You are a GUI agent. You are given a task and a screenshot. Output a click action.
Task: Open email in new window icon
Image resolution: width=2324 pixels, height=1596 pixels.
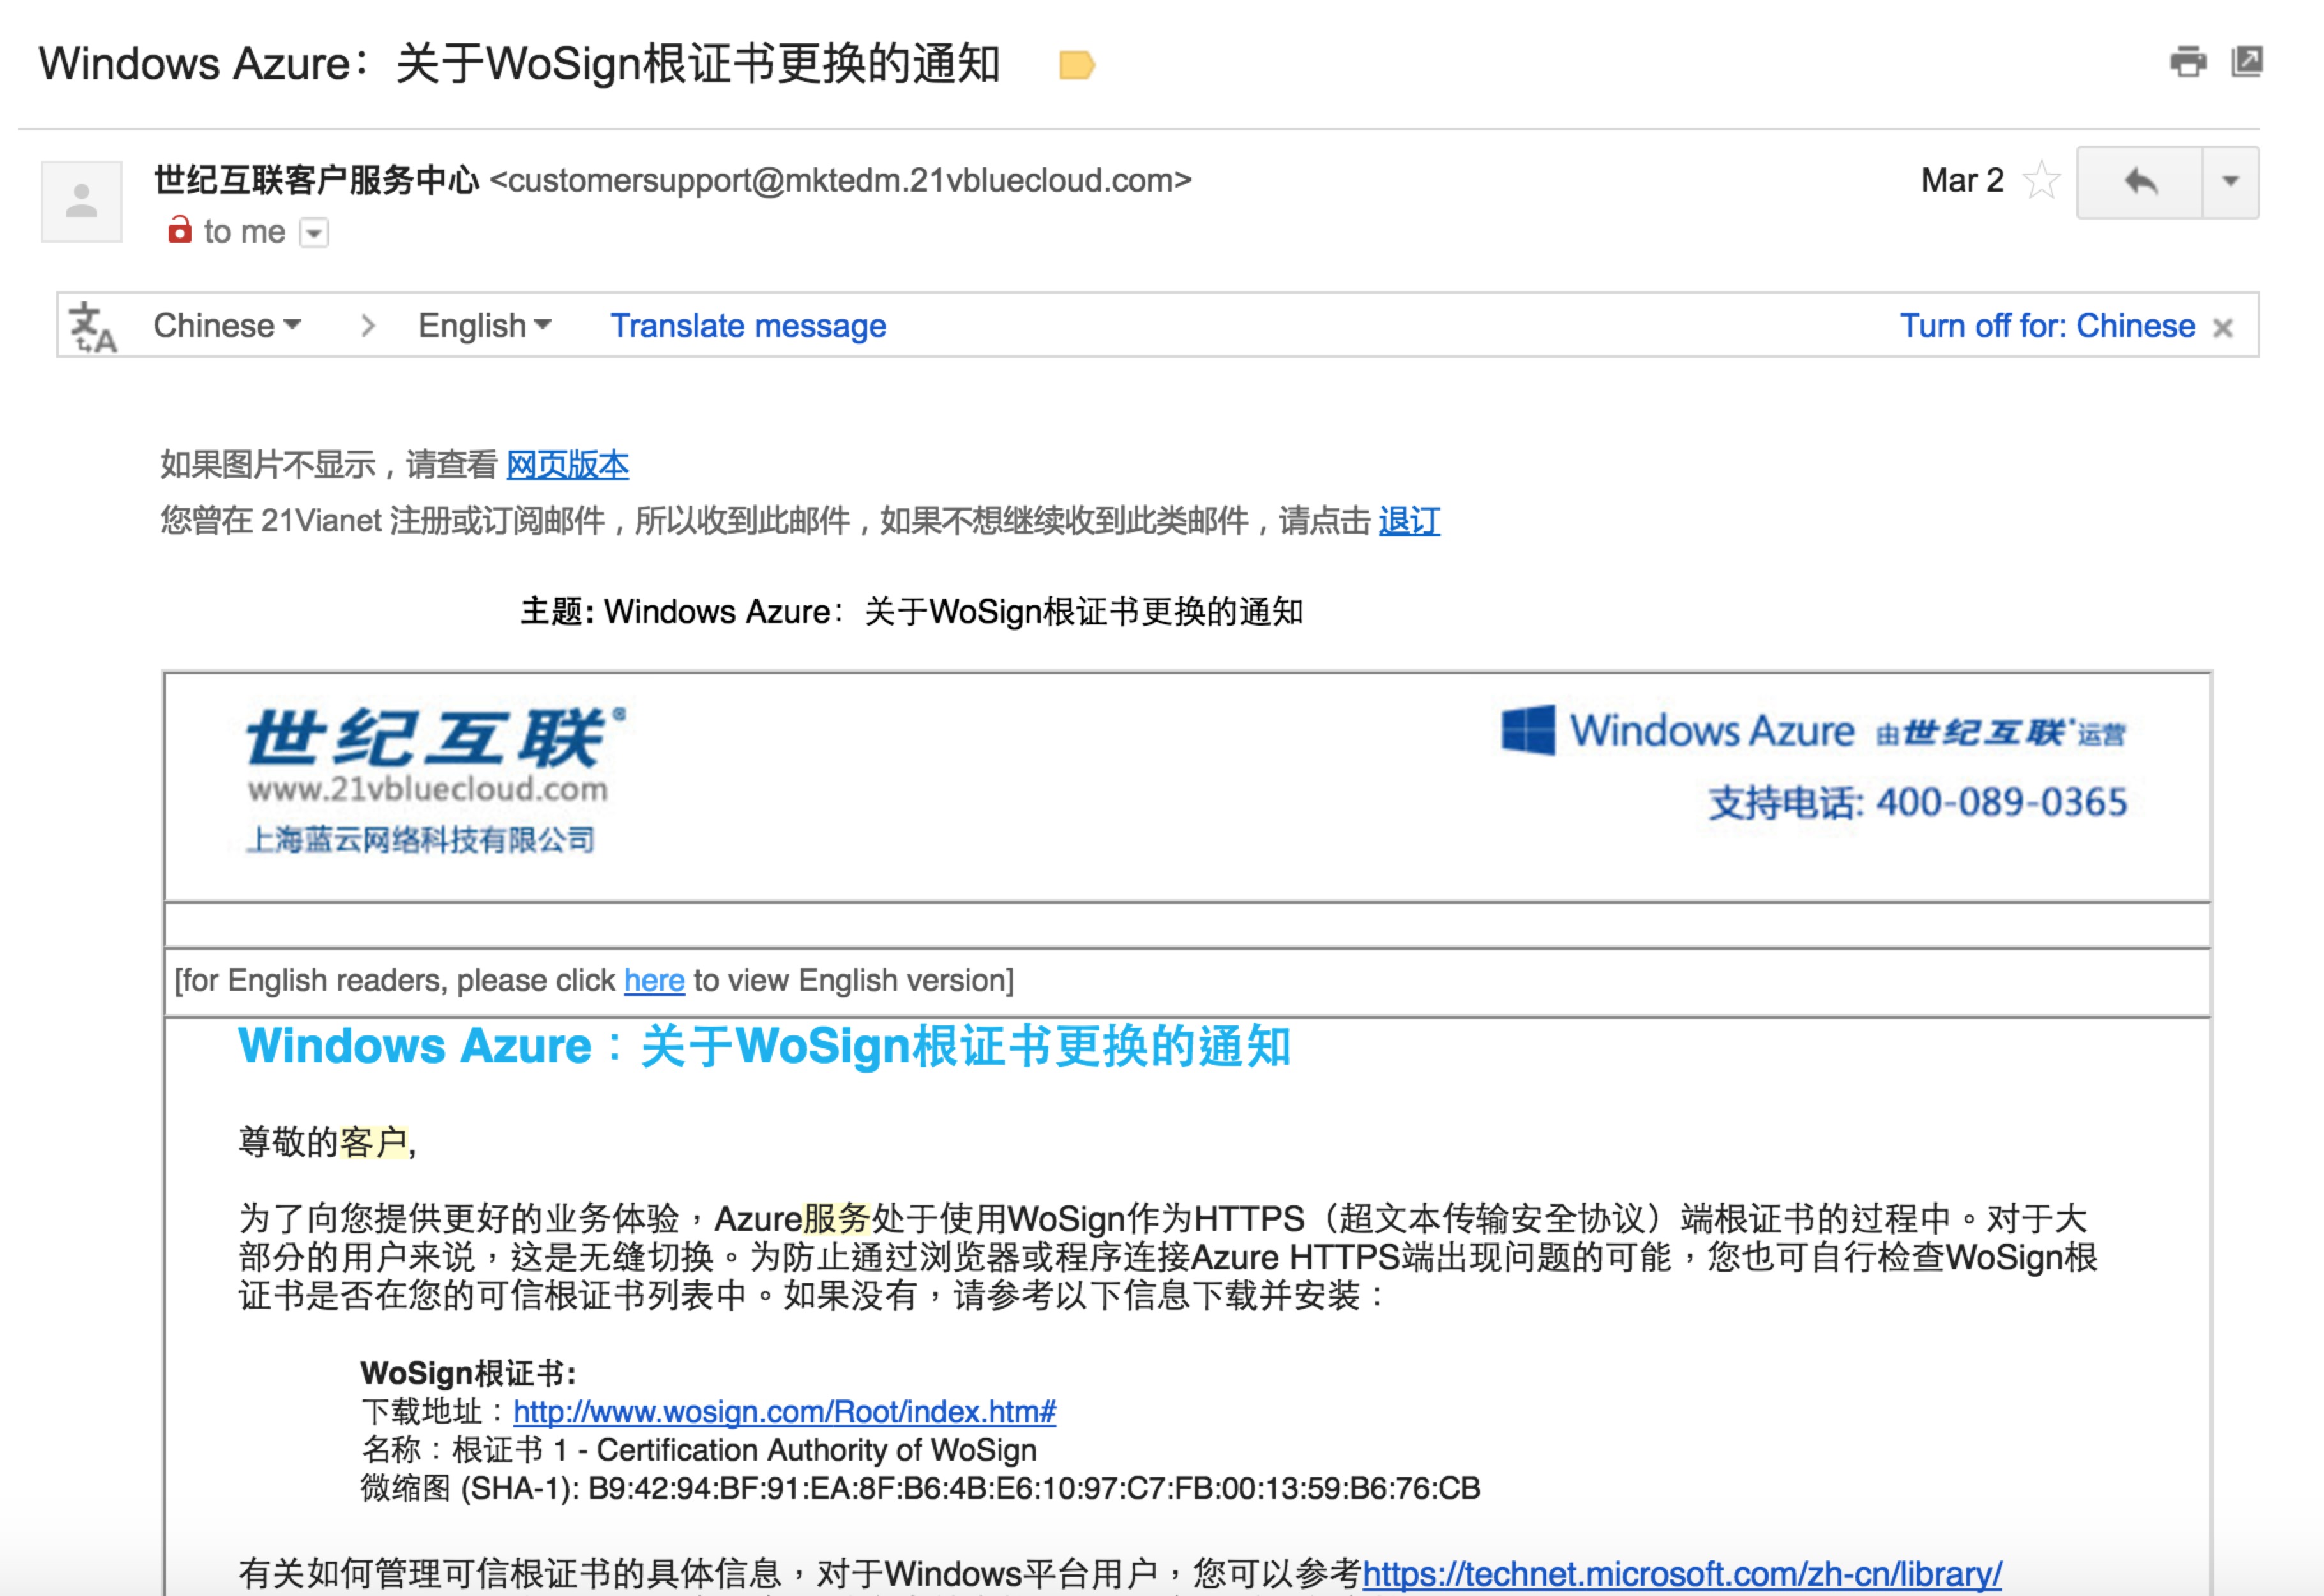[2246, 61]
